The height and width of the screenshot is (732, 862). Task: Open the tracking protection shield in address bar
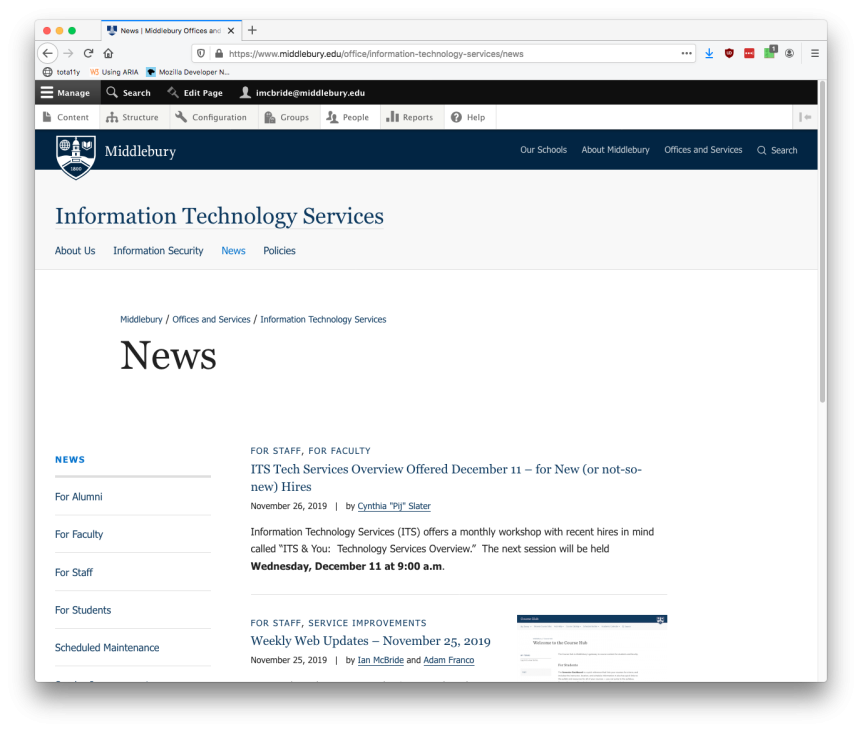pyautogui.click(x=201, y=53)
